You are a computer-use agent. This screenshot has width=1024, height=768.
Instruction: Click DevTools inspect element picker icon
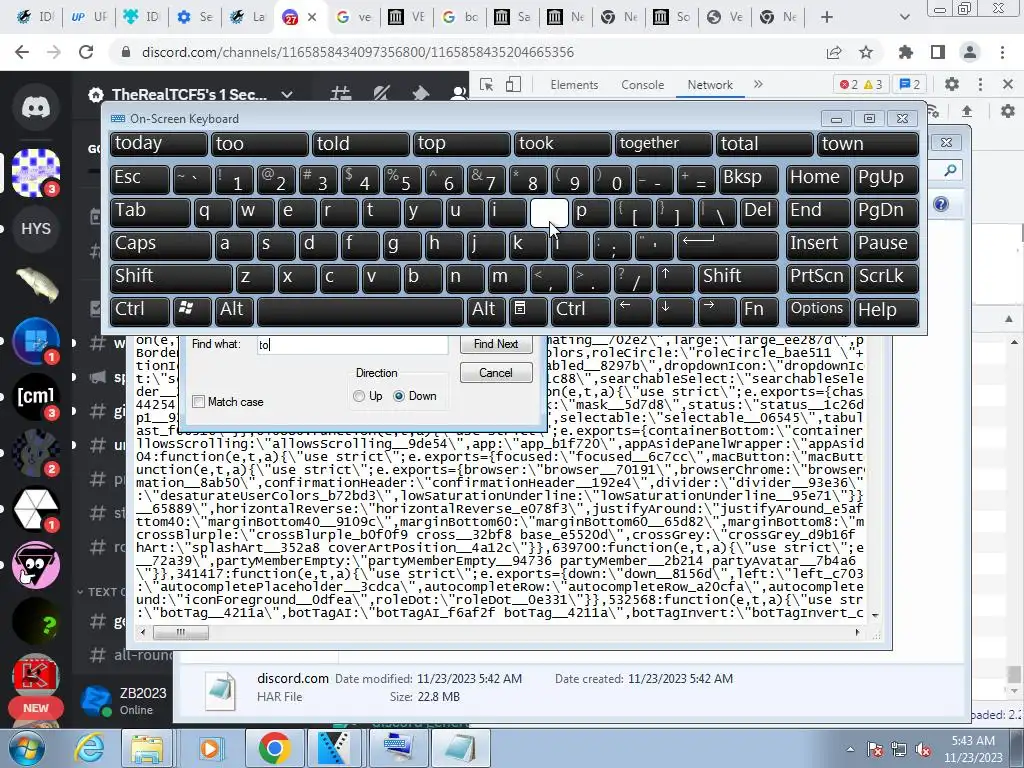coord(486,85)
